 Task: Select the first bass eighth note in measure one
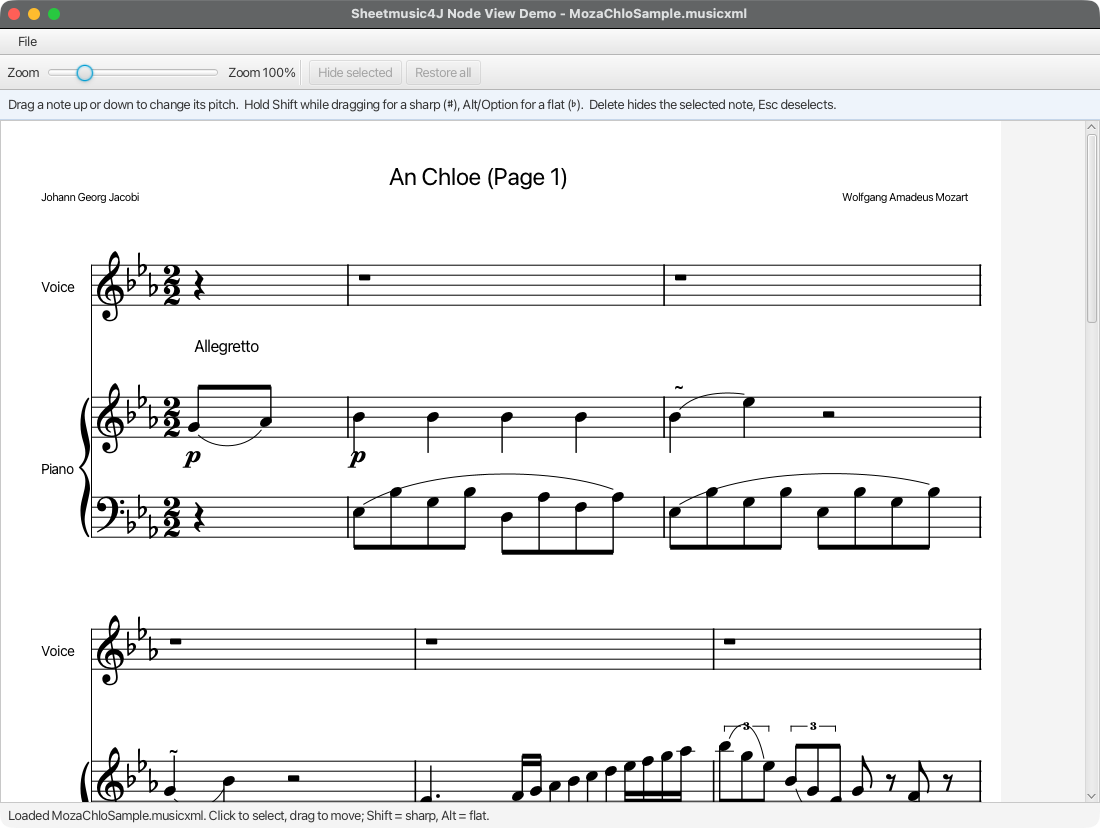click(x=359, y=512)
